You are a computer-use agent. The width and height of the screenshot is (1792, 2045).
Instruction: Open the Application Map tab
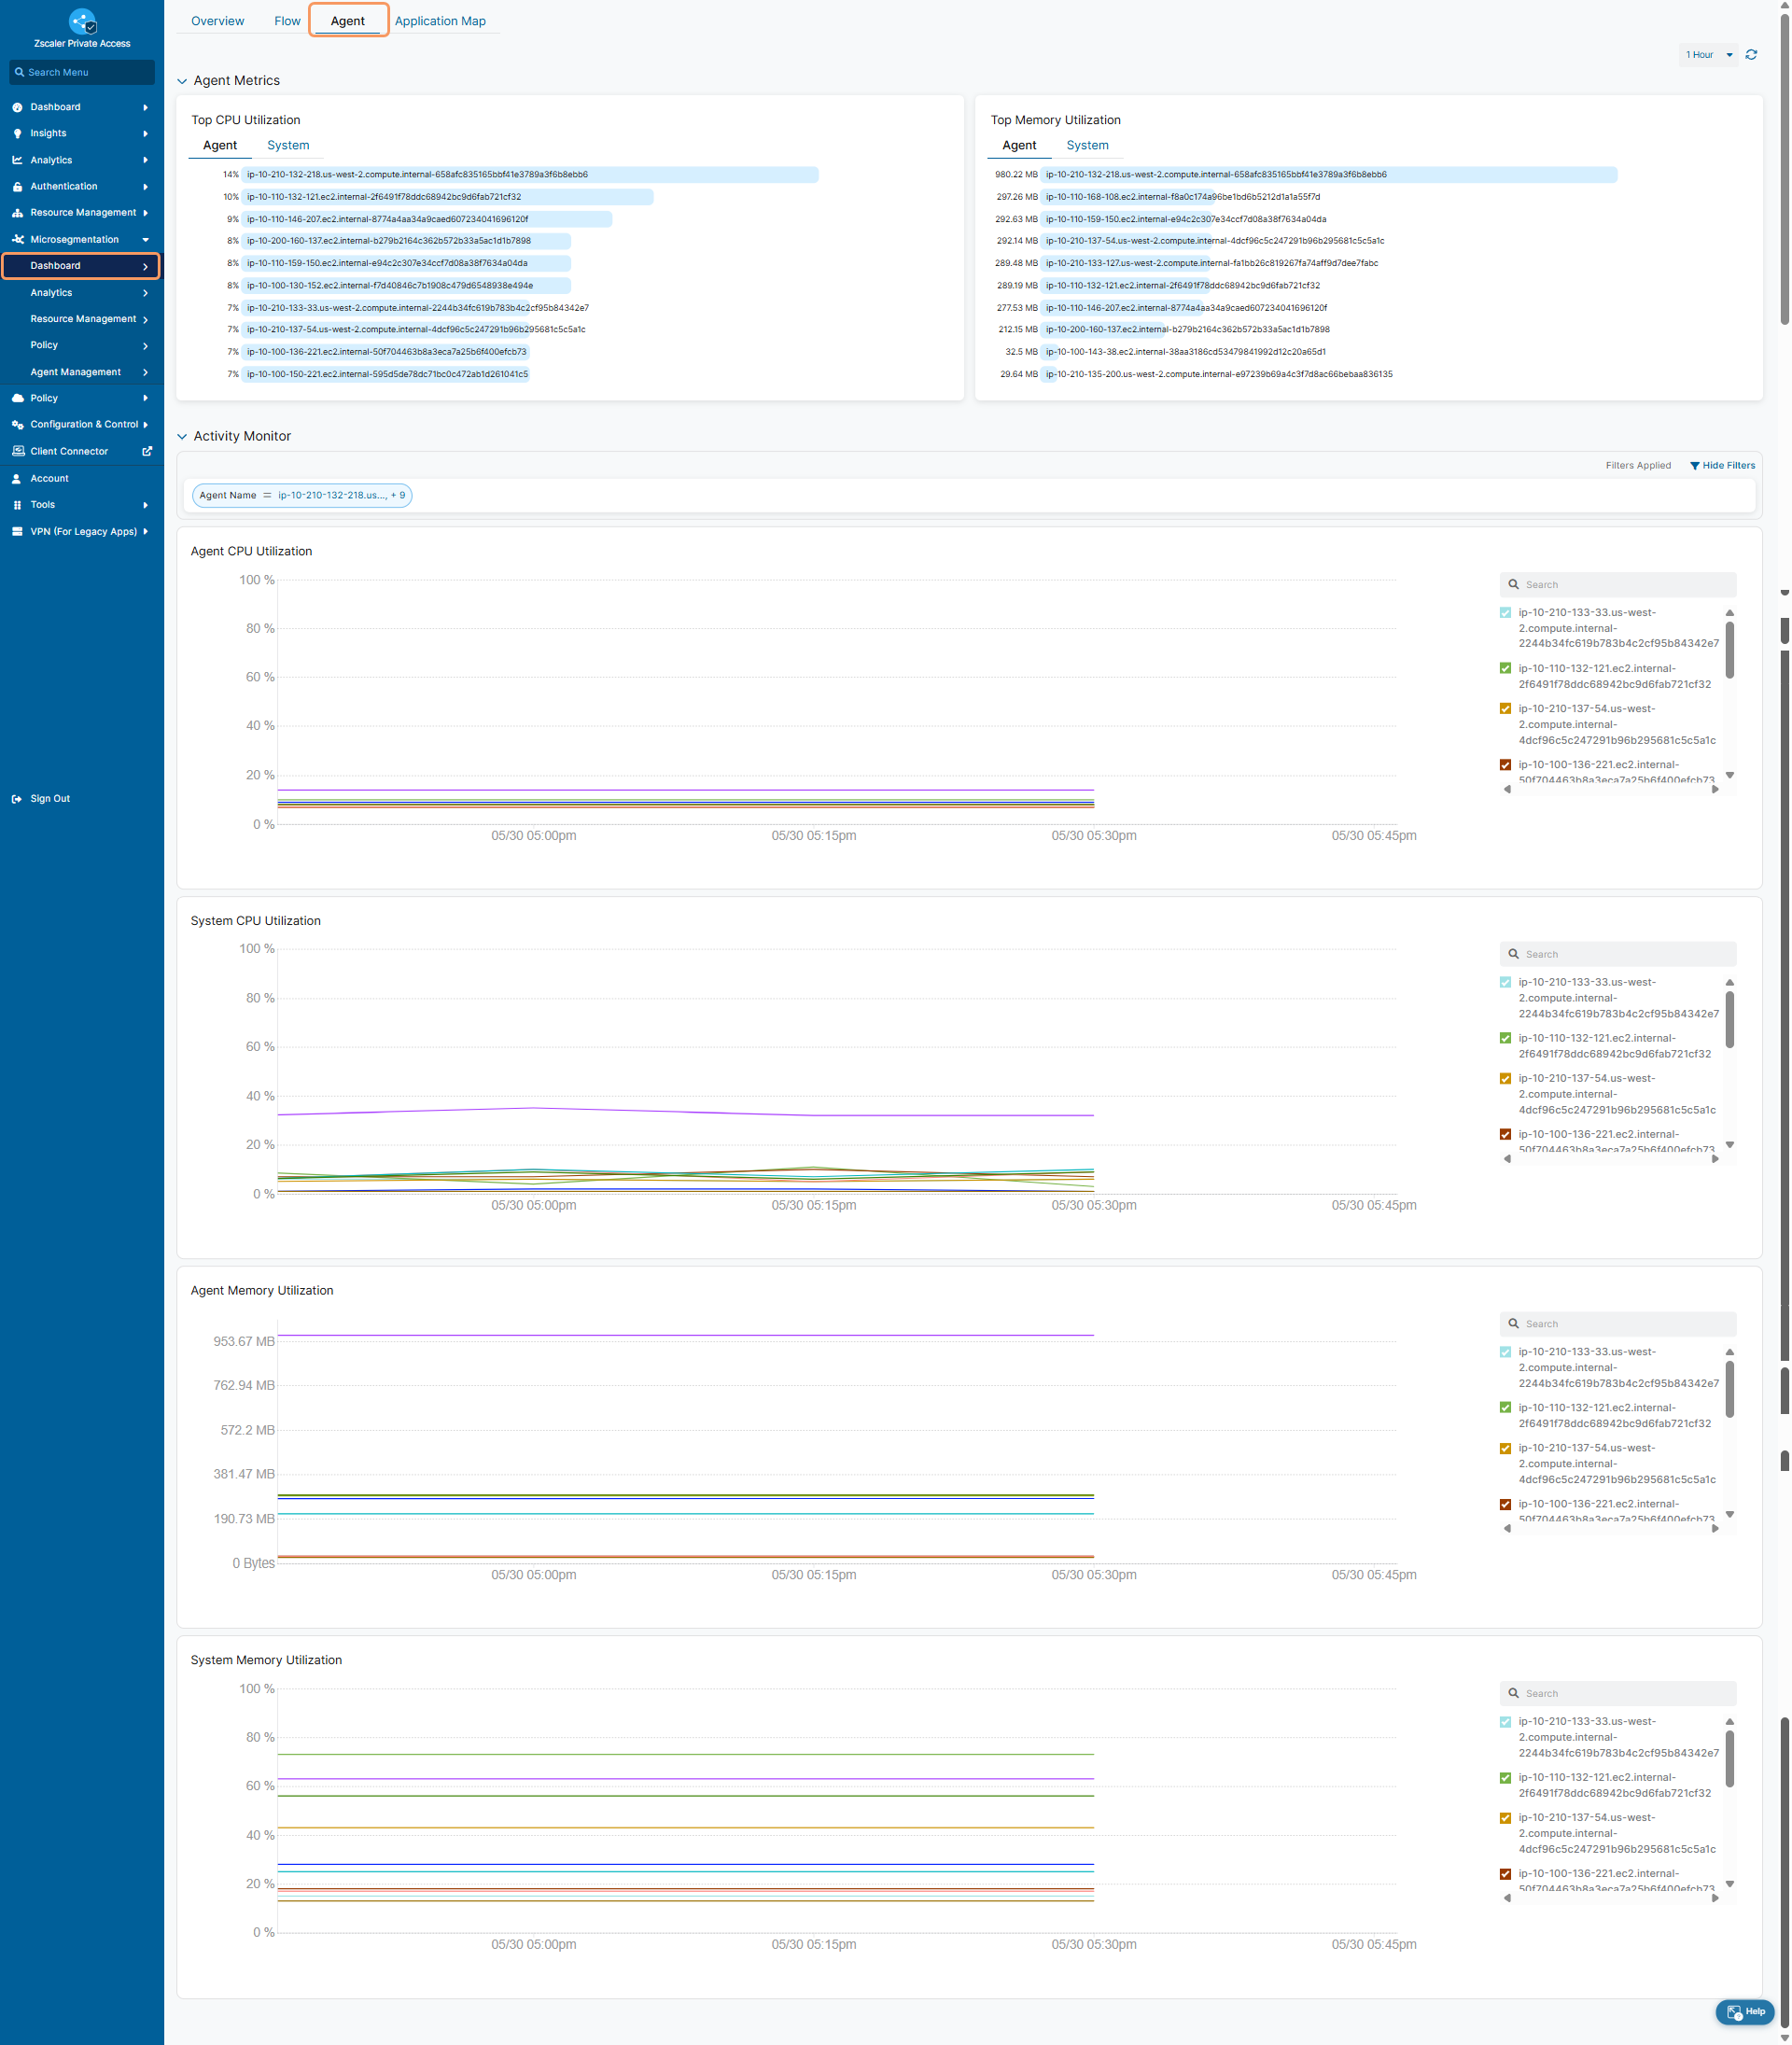440,21
